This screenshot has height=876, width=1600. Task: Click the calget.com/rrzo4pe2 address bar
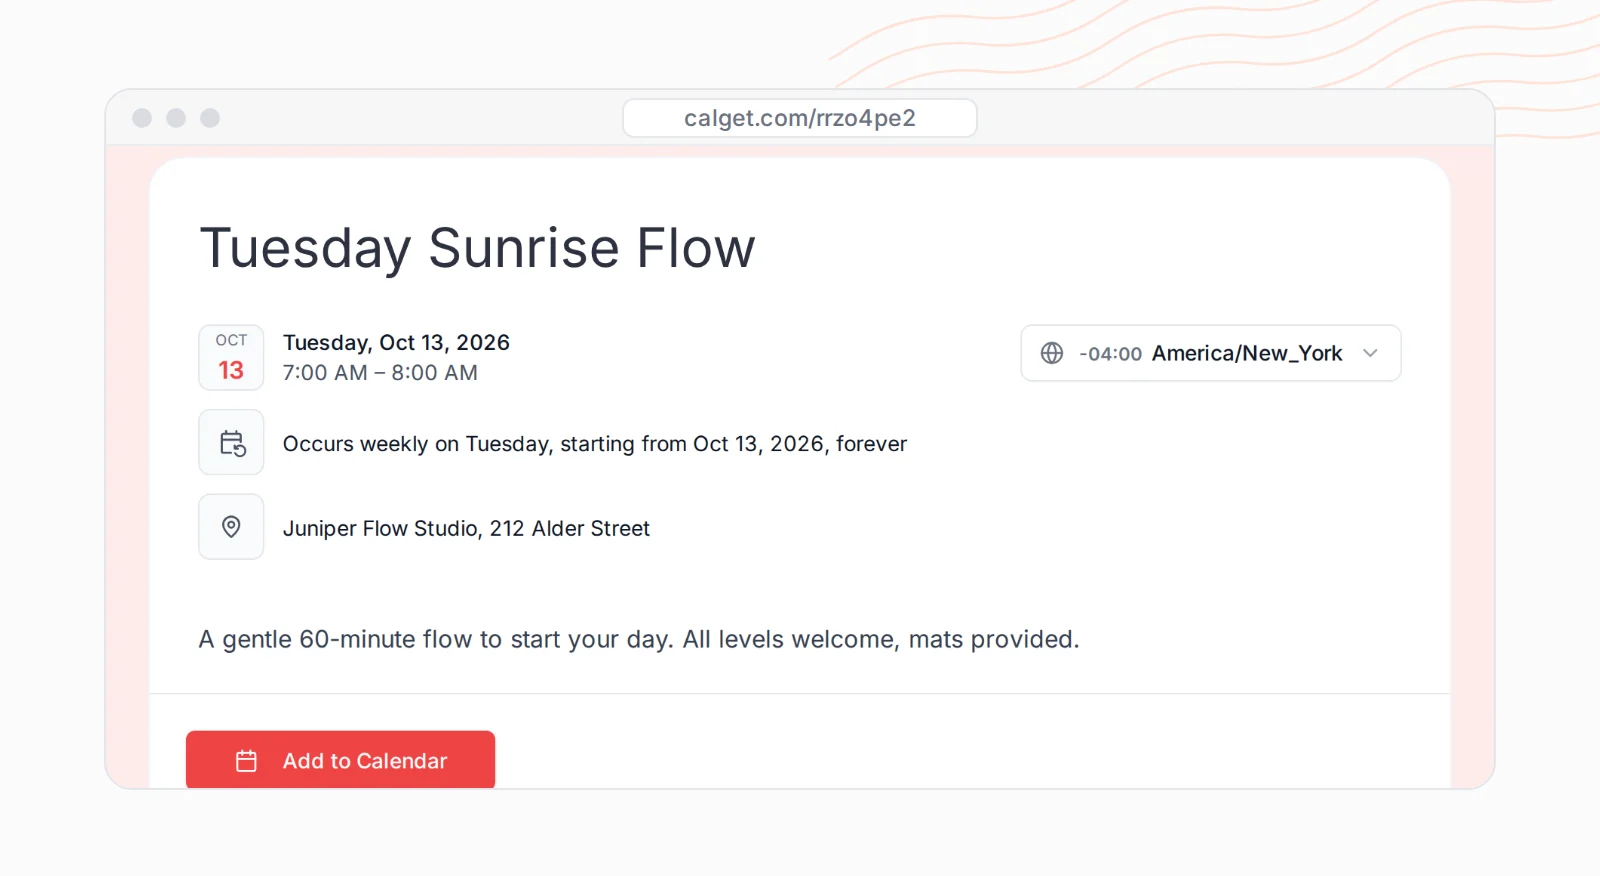pyautogui.click(x=800, y=118)
